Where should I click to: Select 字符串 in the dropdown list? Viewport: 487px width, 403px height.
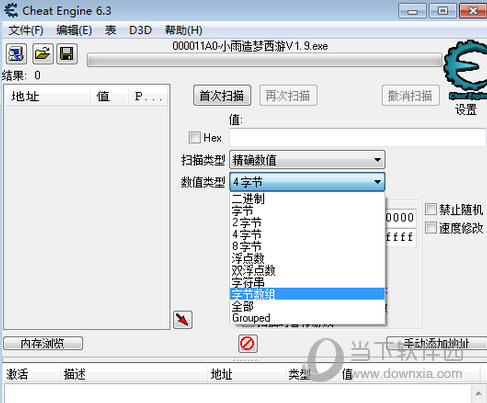pyautogui.click(x=307, y=282)
